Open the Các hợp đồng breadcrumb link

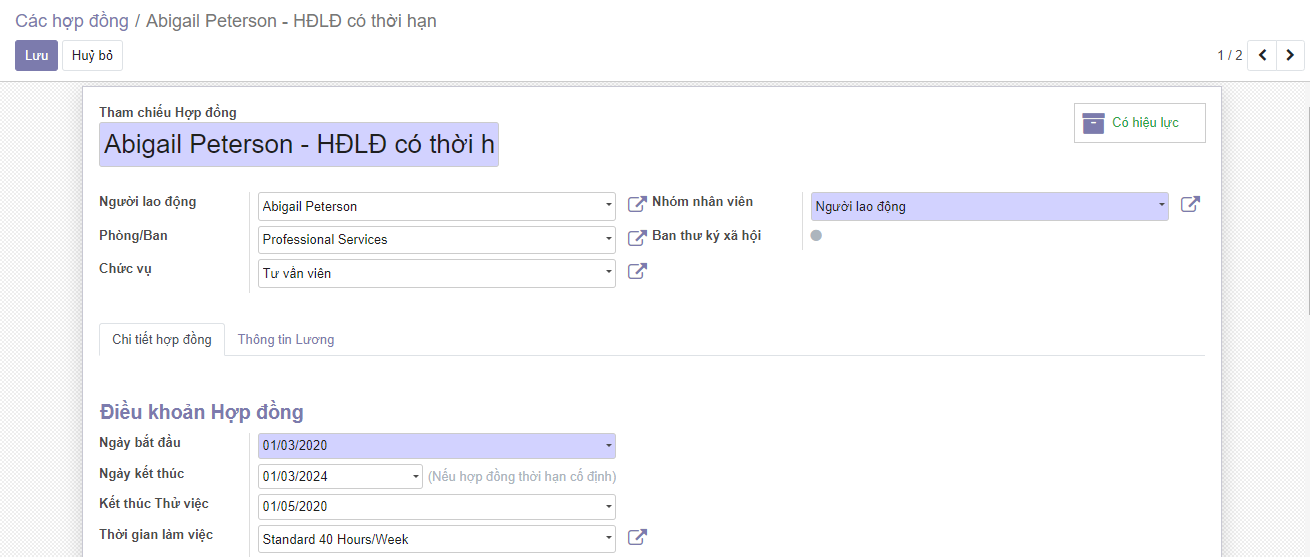point(72,21)
